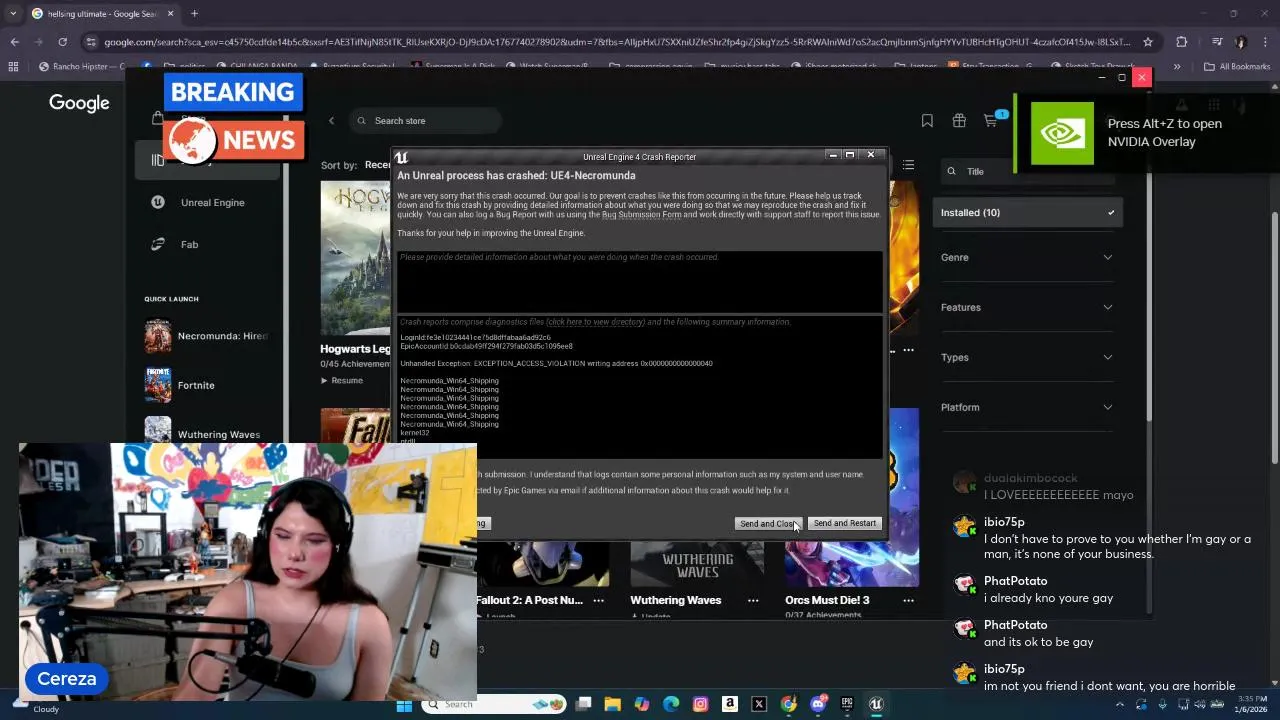This screenshot has width=1280, height=720.
Task: Toggle the Installed (10) filter
Action: pos(1028,212)
